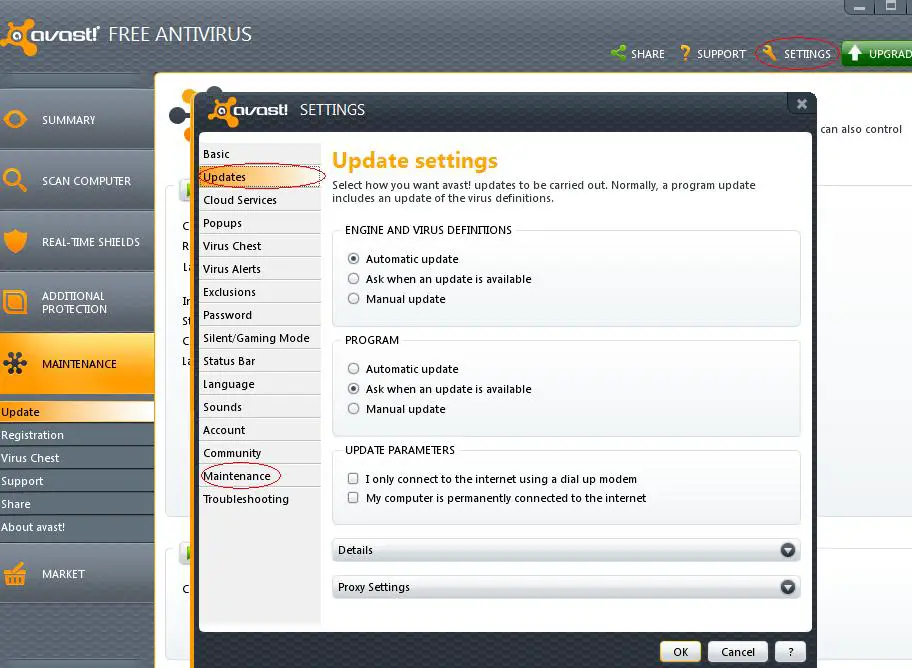Open Basic settings category

[259, 154]
